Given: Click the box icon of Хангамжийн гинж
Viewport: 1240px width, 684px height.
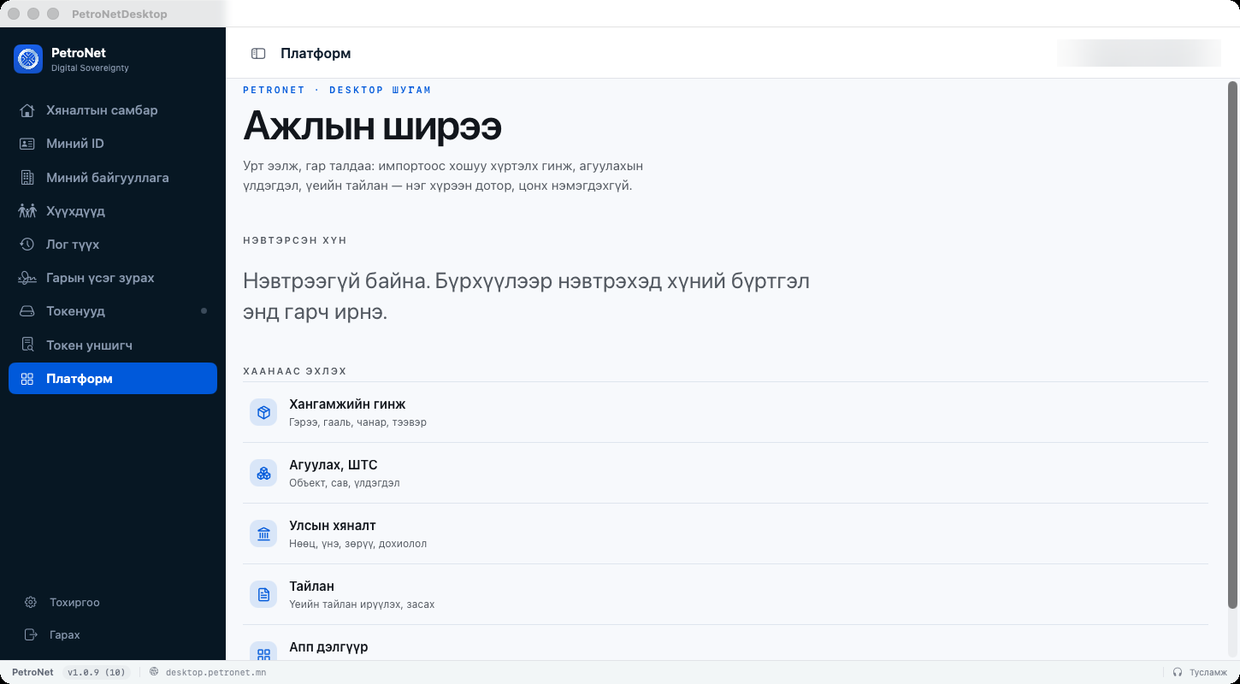Looking at the screenshot, I should pos(263,412).
